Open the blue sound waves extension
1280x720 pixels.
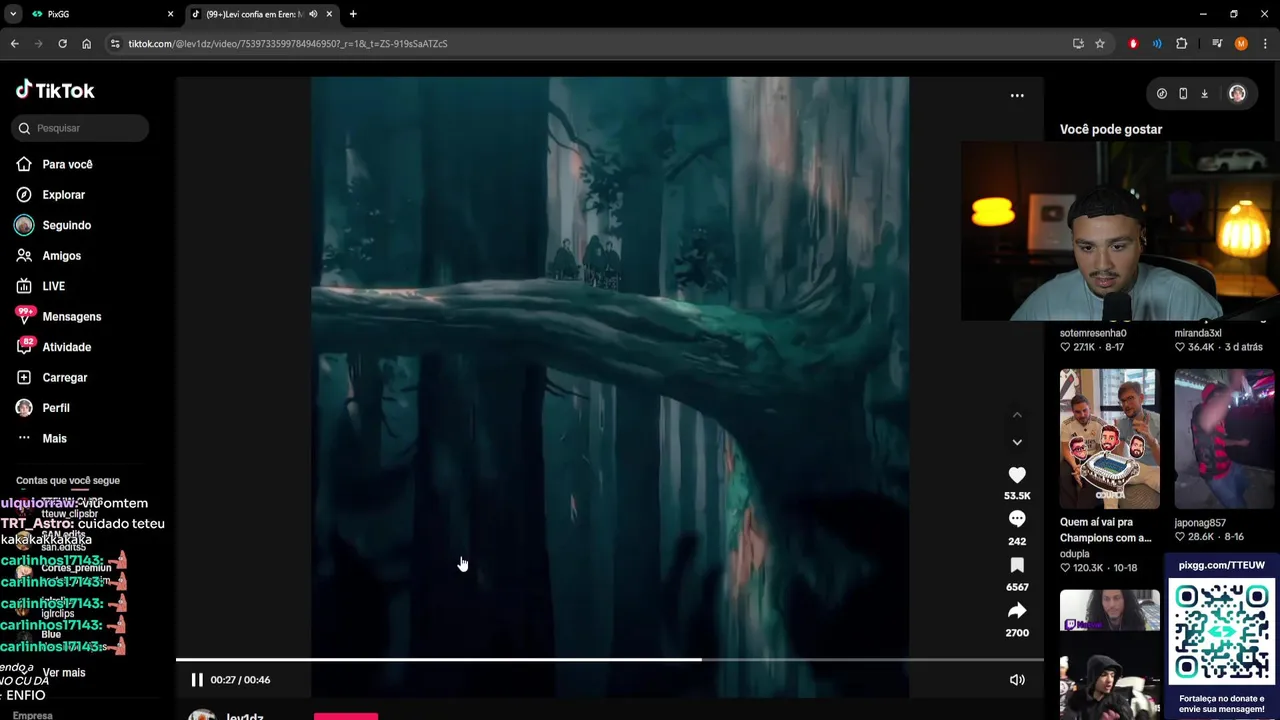tap(1157, 44)
